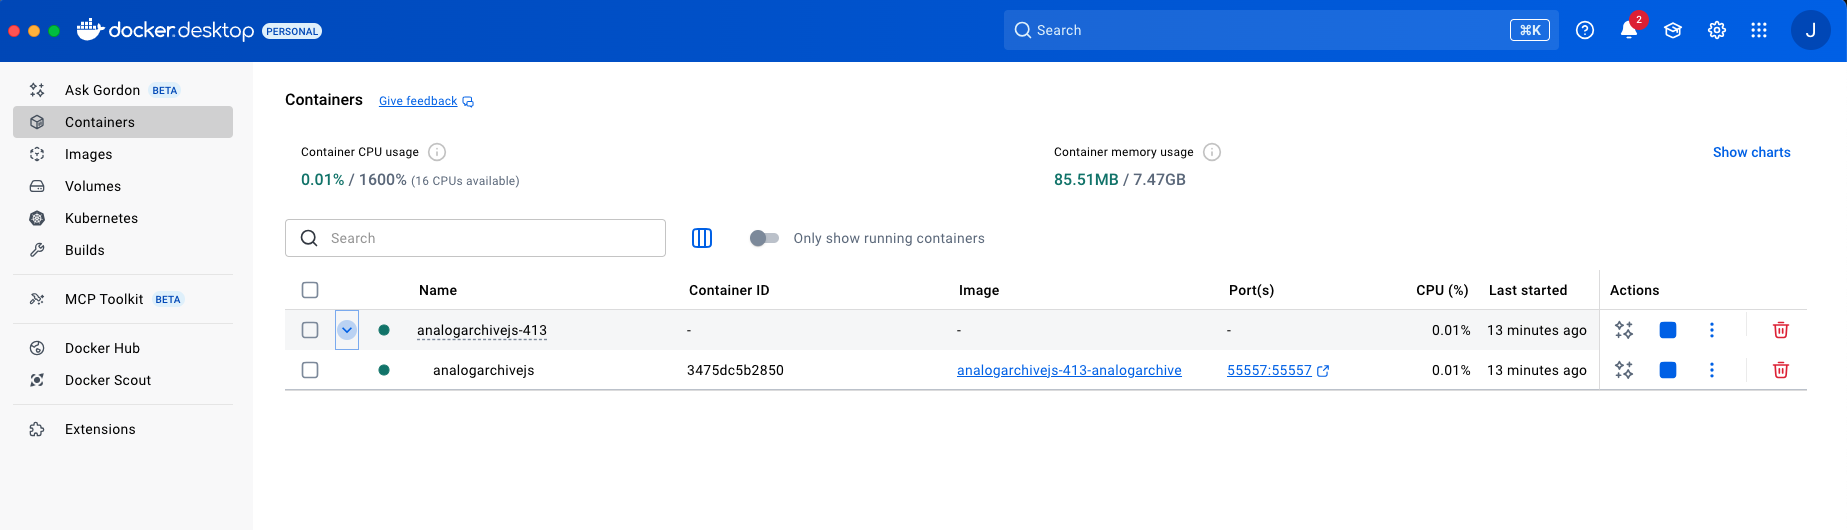Click the PERSONAL plan badge
This screenshot has width=1847, height=530.
[292, 31]
